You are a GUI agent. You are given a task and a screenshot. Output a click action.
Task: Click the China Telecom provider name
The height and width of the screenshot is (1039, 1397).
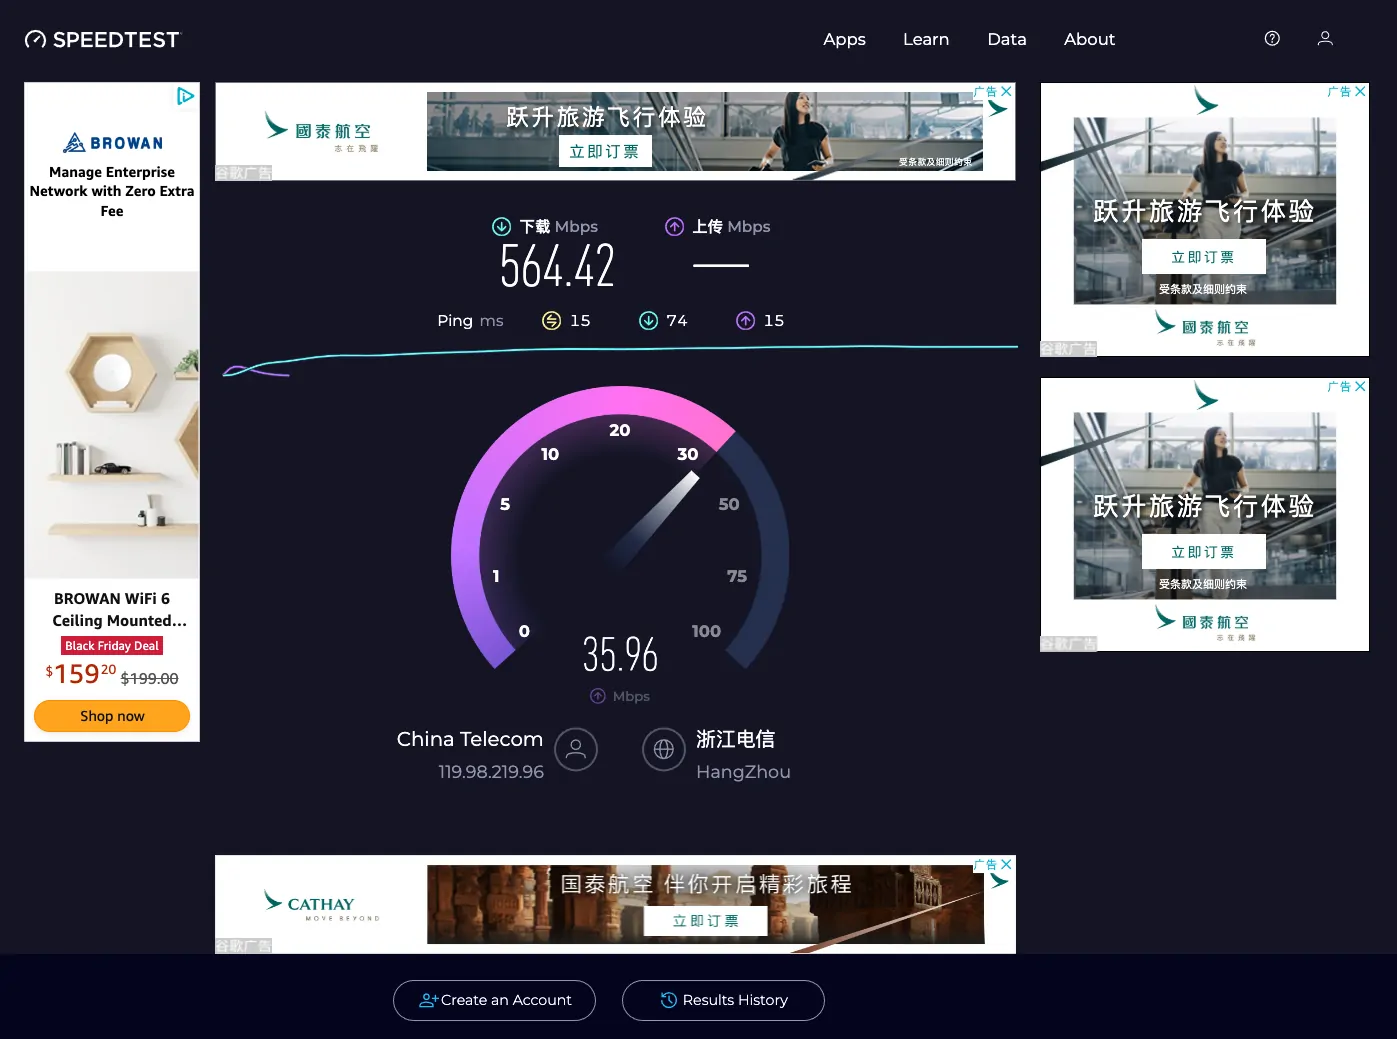coord(470,739)
